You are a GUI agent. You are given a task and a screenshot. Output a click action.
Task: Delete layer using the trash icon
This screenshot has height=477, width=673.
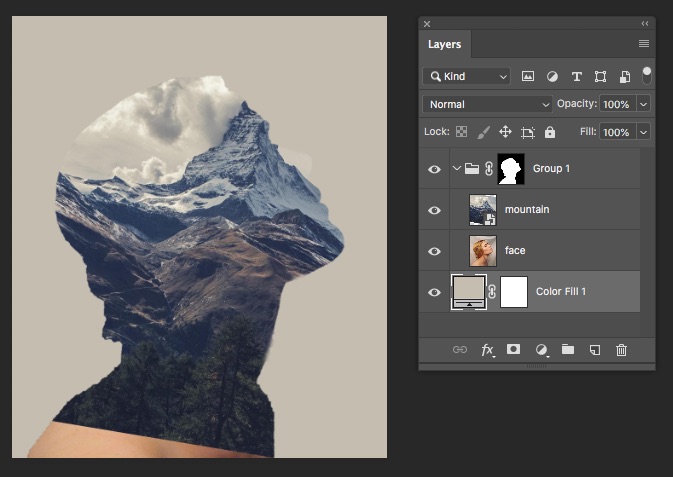[621, 350]
